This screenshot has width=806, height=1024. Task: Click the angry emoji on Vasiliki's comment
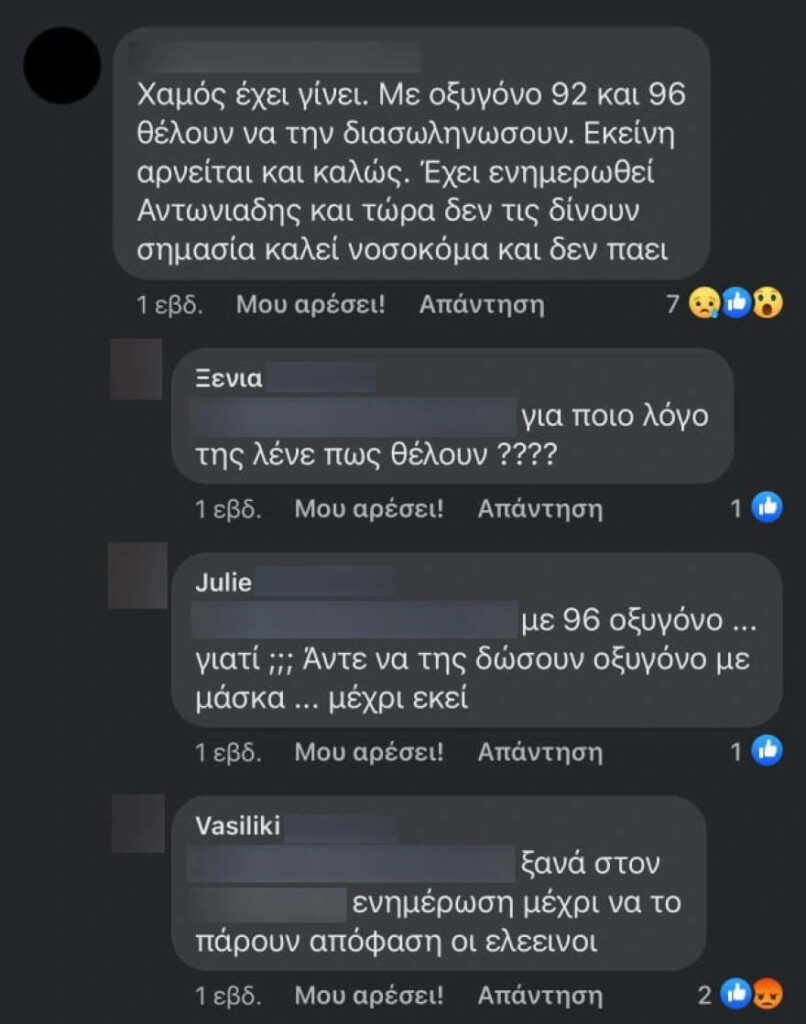[768, 994]
